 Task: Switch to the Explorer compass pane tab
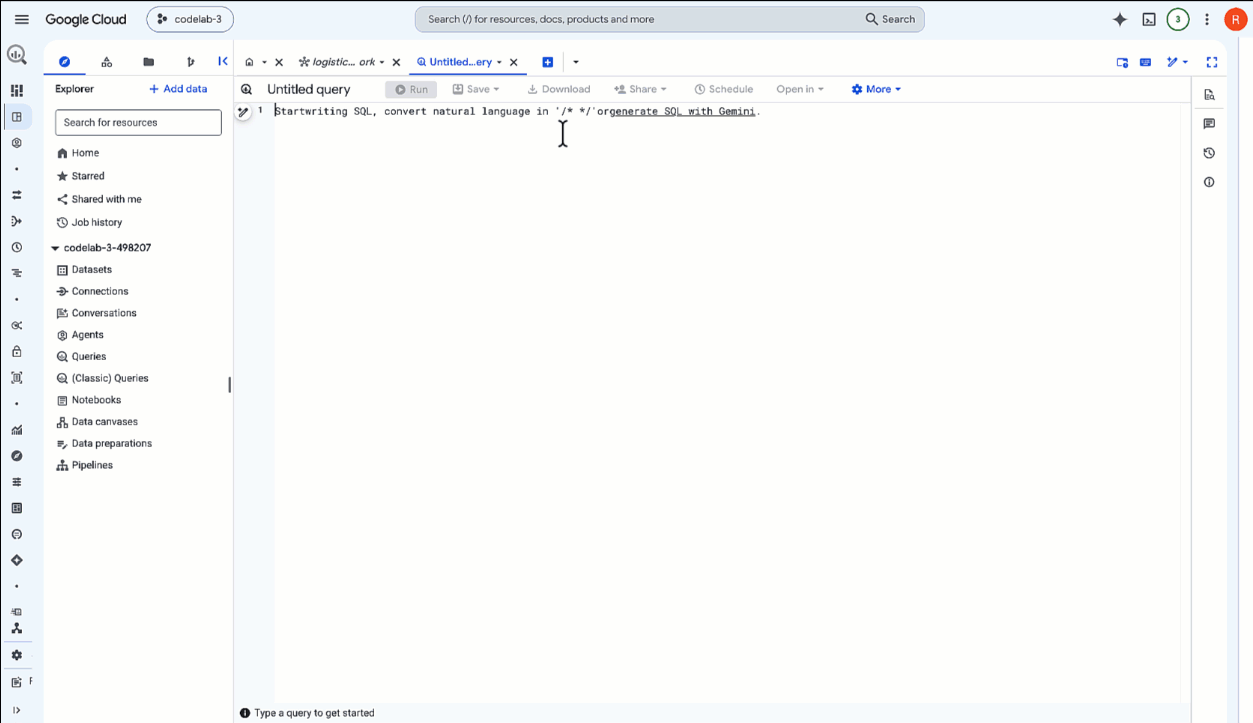pyautogui.click(x=64, y=62)
